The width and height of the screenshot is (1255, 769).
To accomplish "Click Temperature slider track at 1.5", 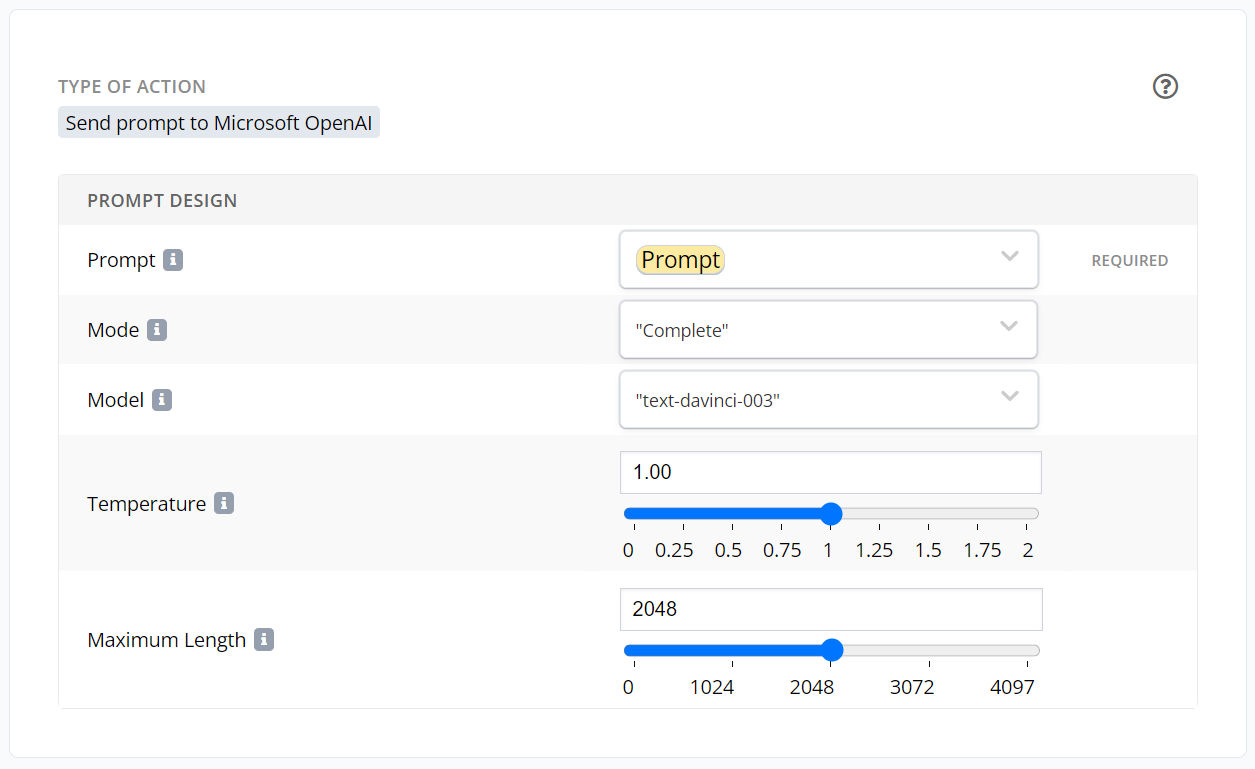I will pyautogui.click(x=929, y=514).
